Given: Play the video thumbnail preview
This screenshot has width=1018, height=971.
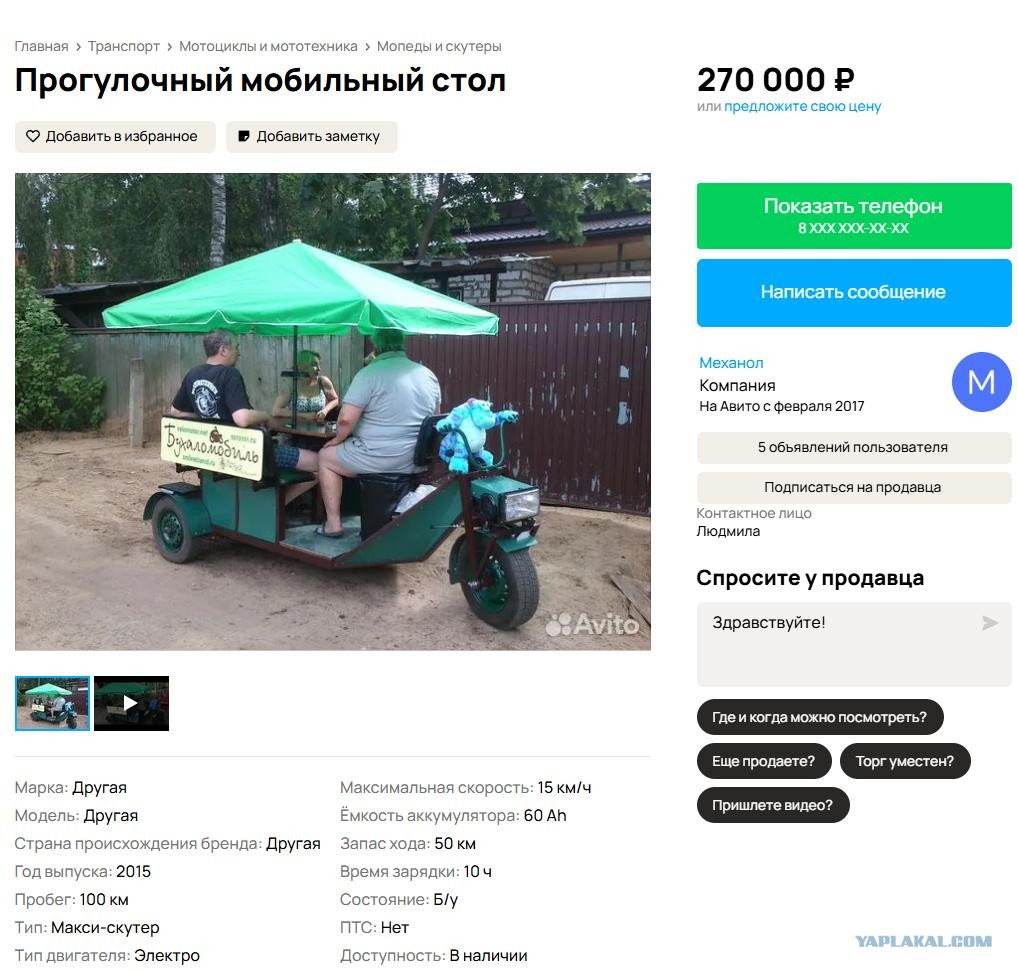Looking at the screenshot, I should click(131, 704).
